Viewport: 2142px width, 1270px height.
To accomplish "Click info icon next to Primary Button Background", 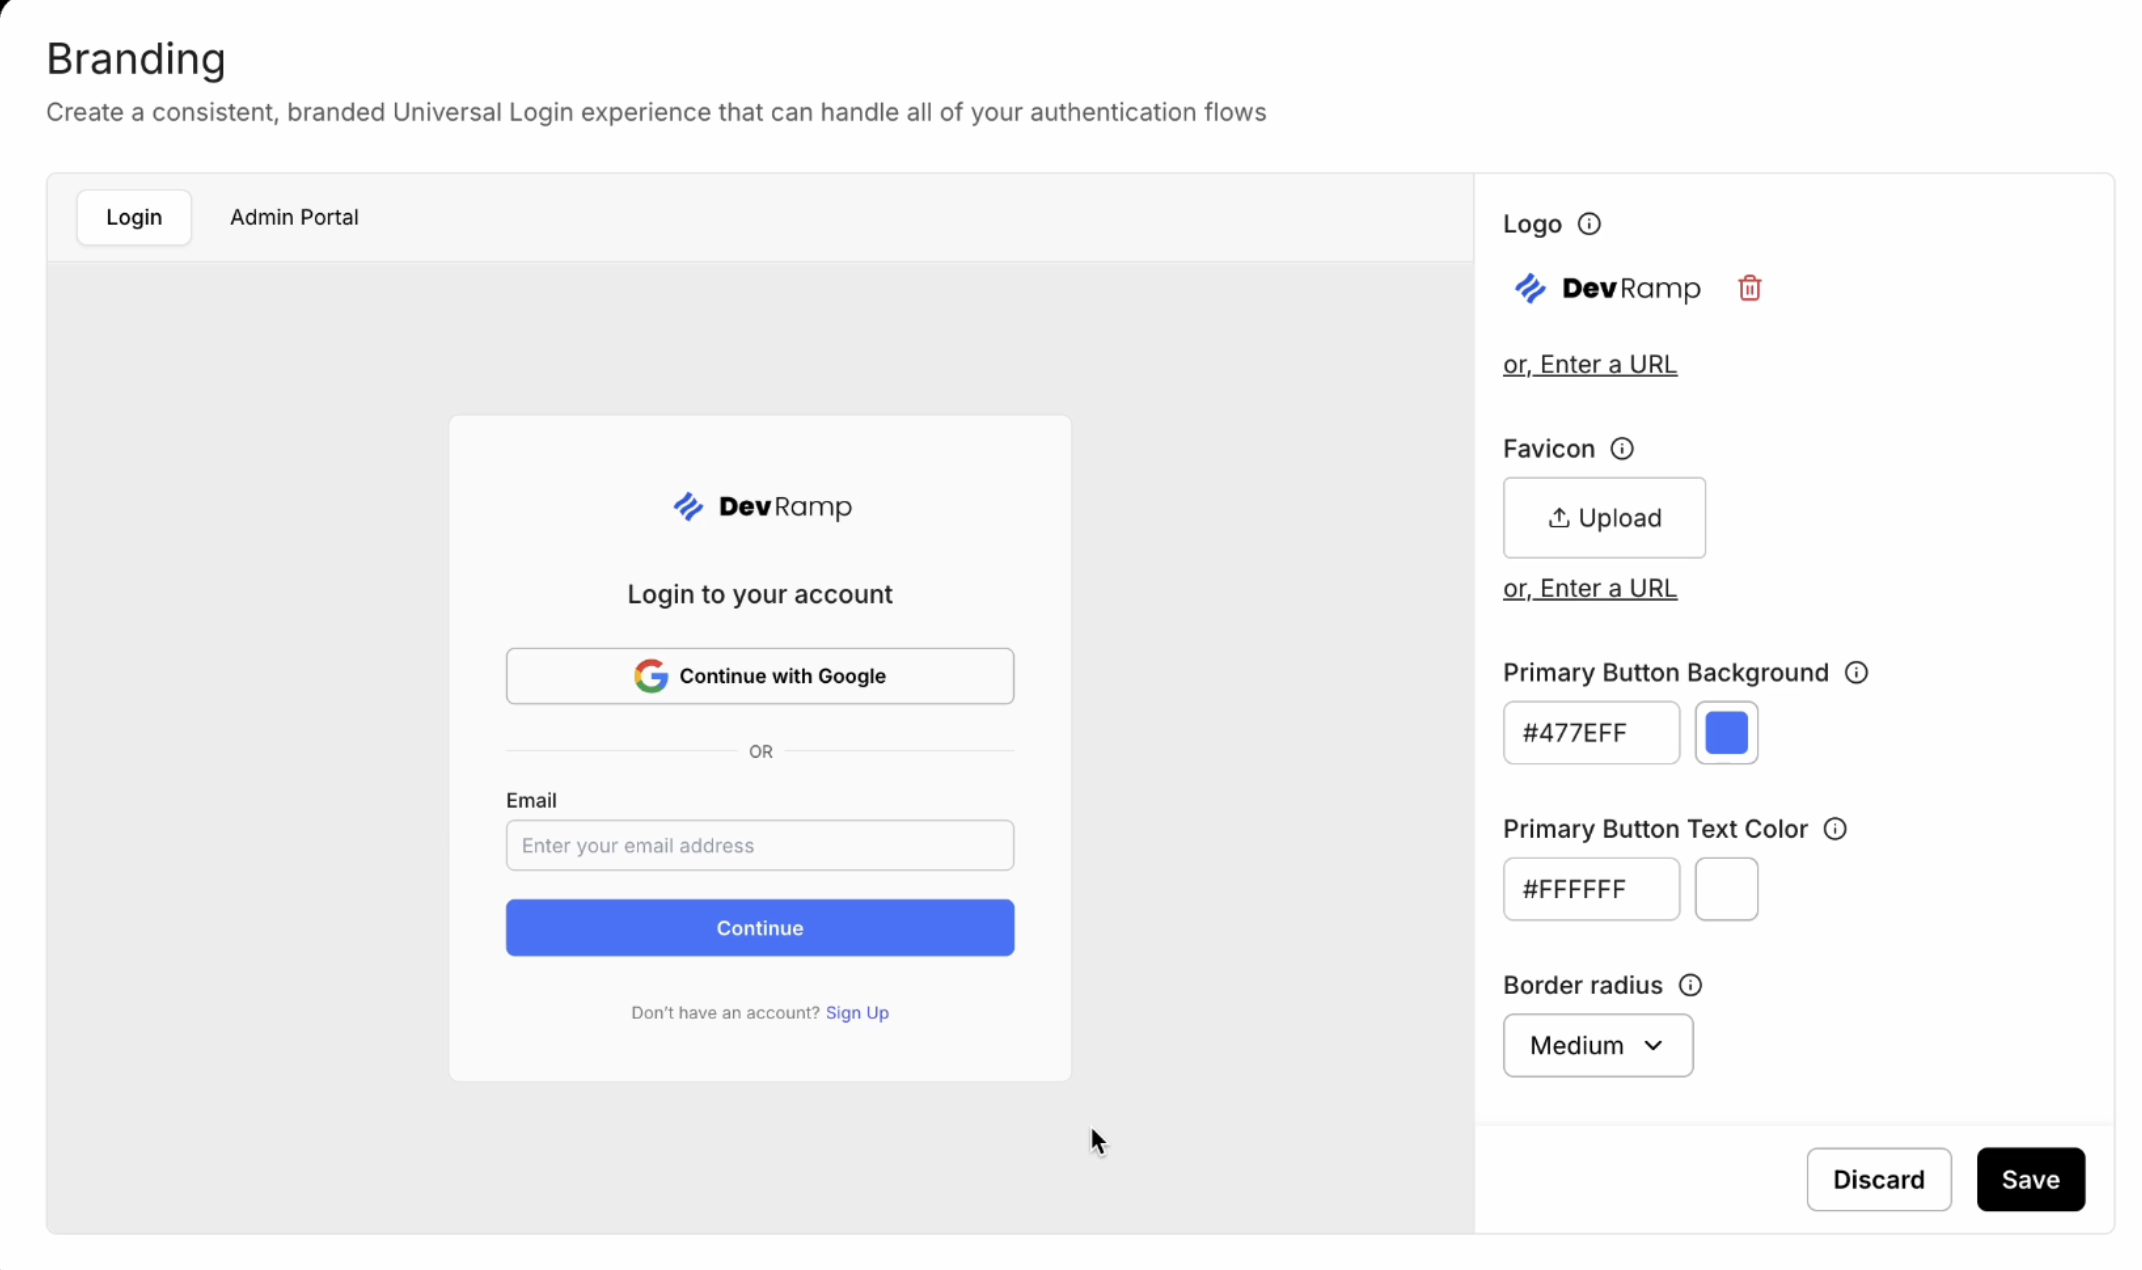I will pyautogui.click(x=1856, y=672).
